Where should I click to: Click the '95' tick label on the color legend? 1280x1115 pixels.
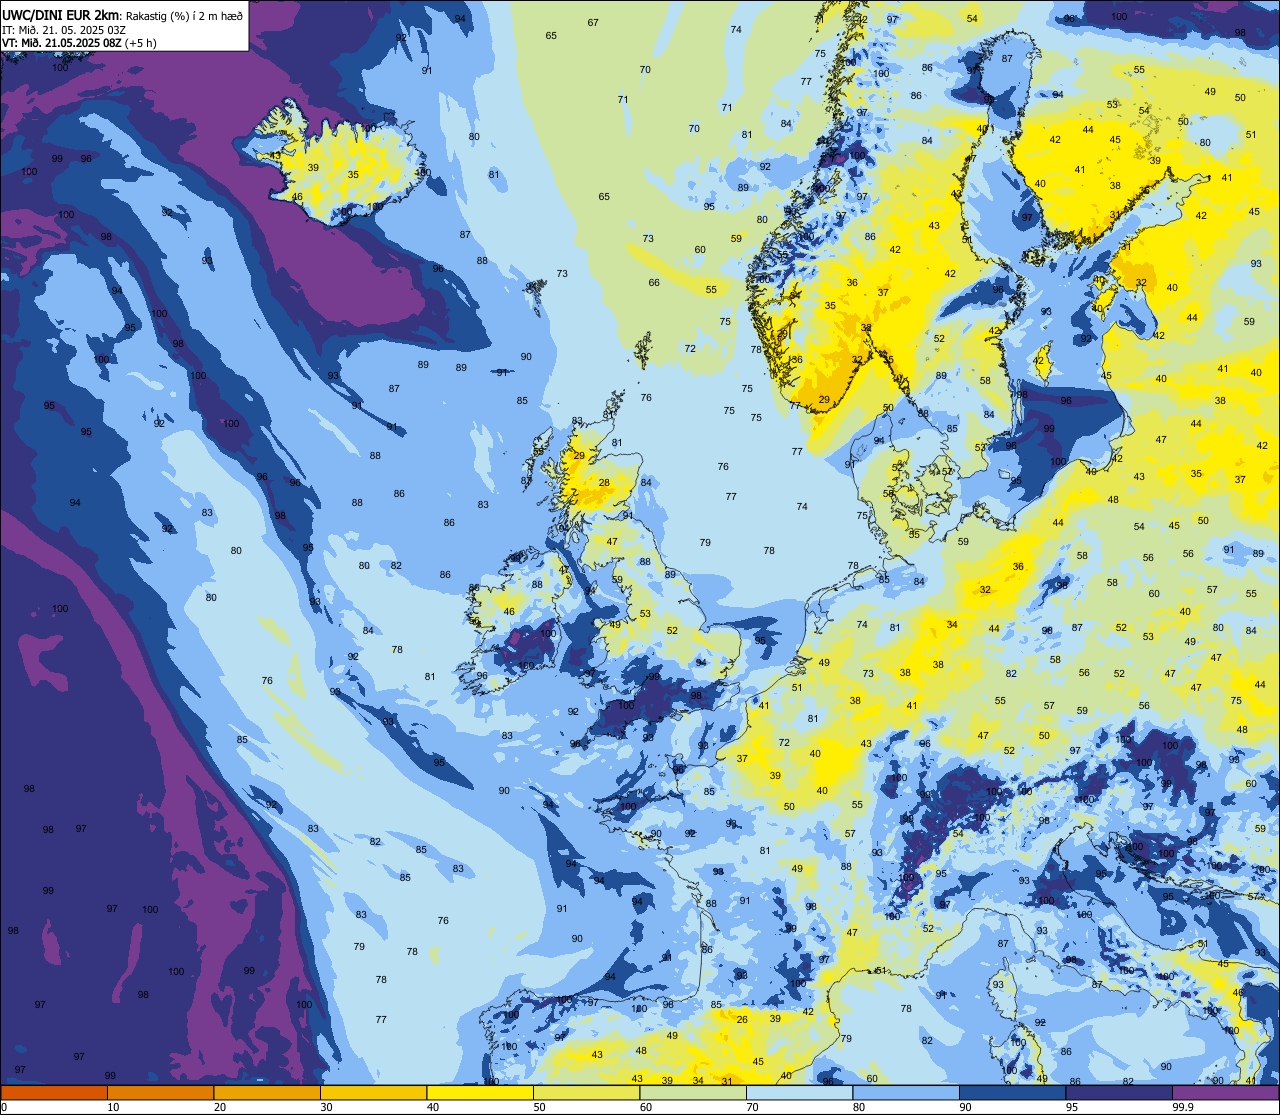point(1073,1107)
